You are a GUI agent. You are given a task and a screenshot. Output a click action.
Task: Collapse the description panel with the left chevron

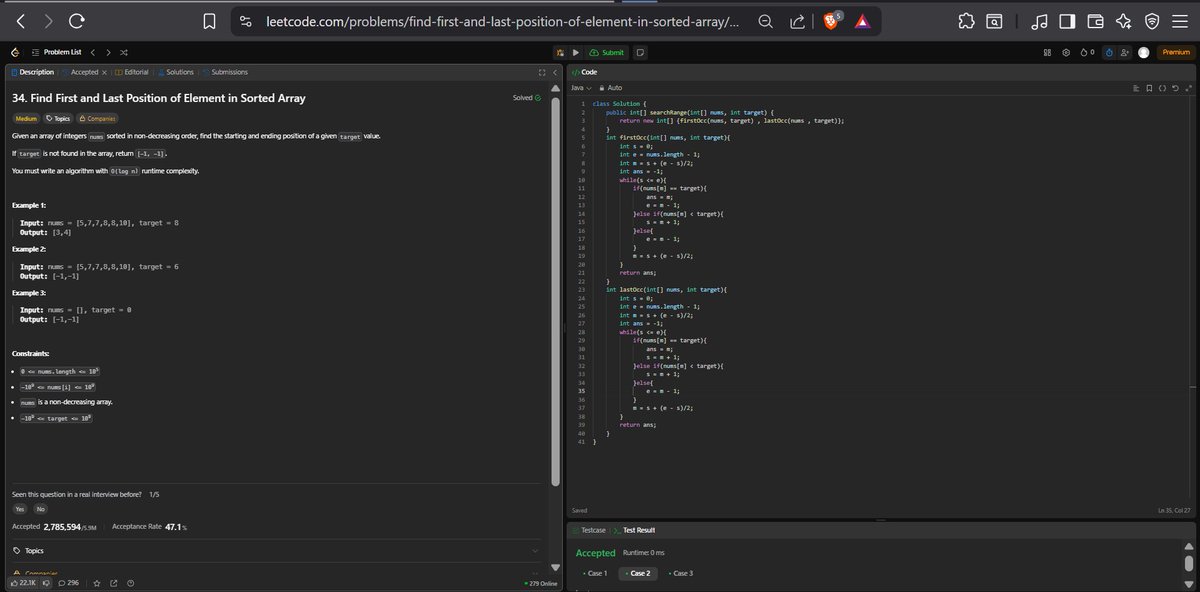coord(555,72)
